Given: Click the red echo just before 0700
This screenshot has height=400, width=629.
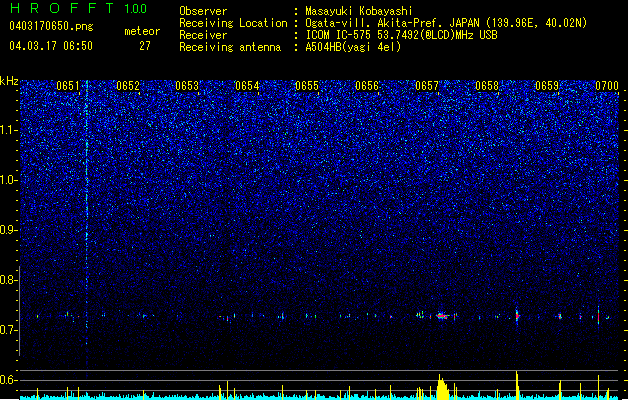Looking at the screenshot, I should (598, 316).
